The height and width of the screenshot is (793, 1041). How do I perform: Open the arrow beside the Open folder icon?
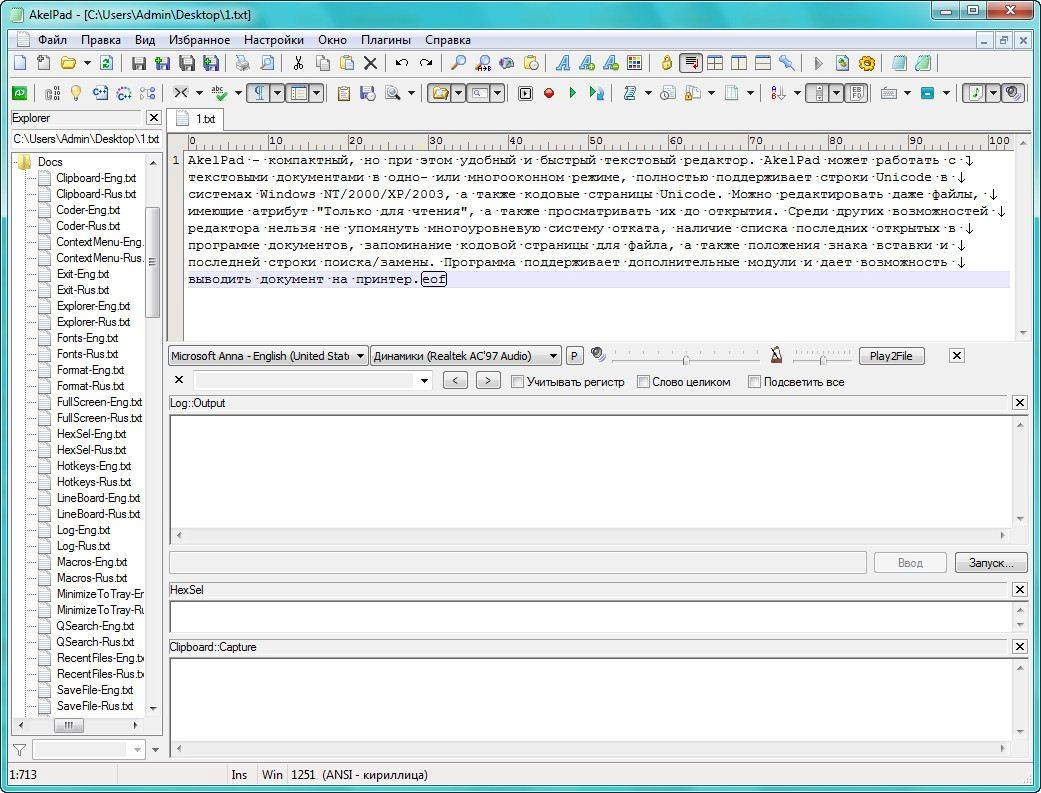tap(87, 63)
